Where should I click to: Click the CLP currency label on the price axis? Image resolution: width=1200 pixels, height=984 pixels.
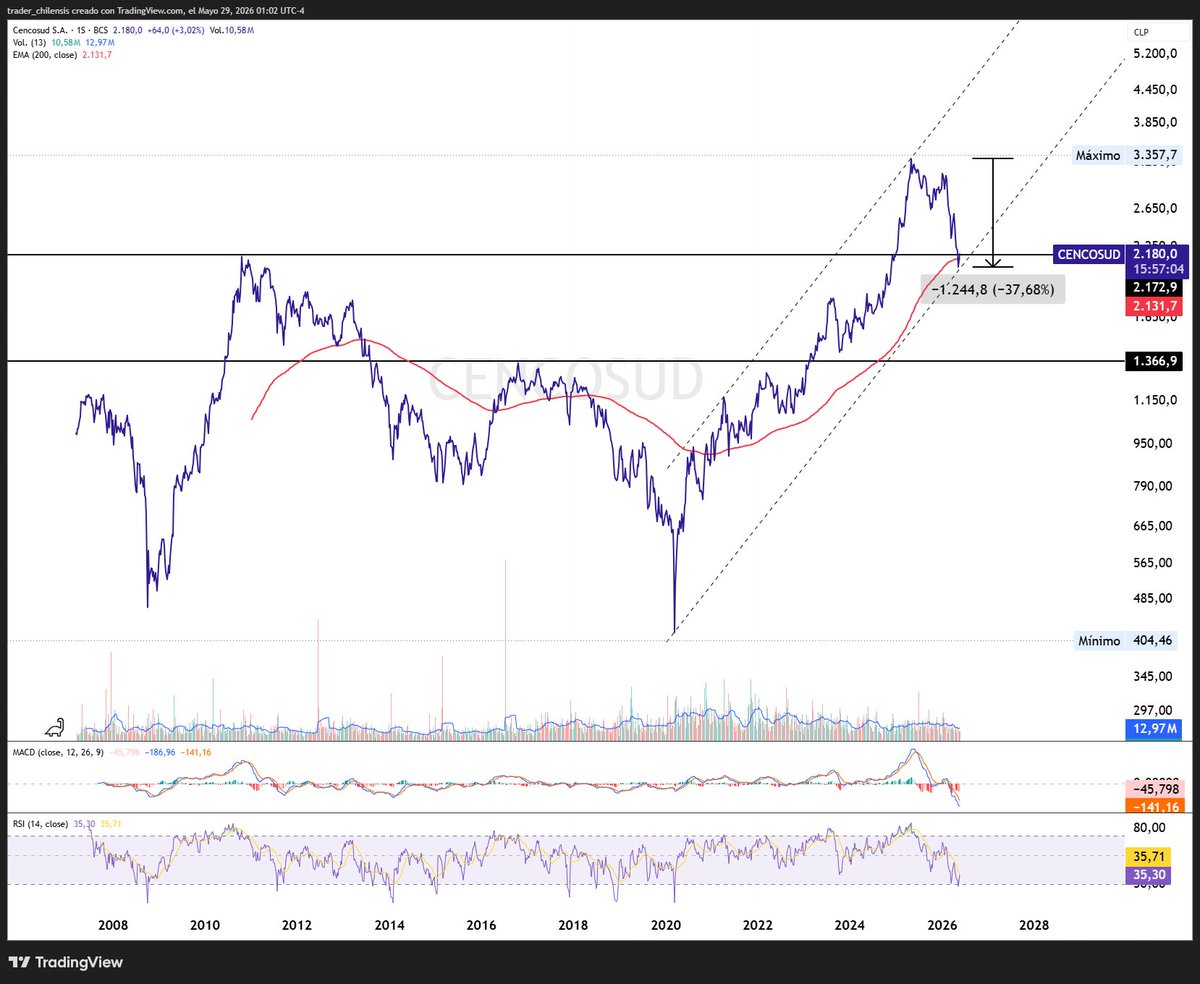1141,32
